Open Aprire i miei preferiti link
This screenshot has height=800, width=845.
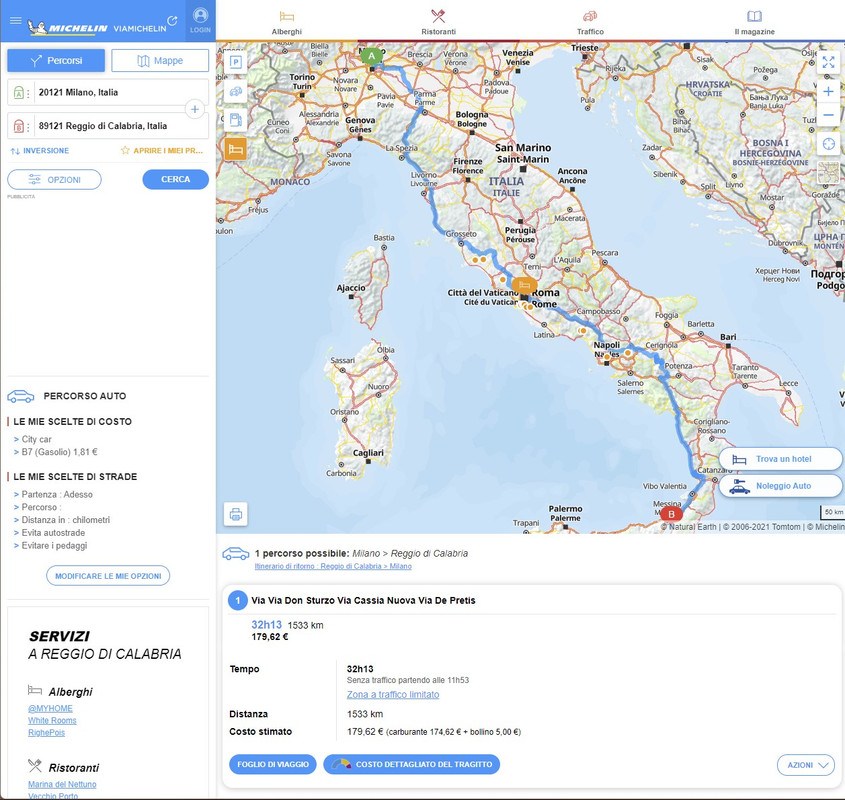tap(162, 150)
